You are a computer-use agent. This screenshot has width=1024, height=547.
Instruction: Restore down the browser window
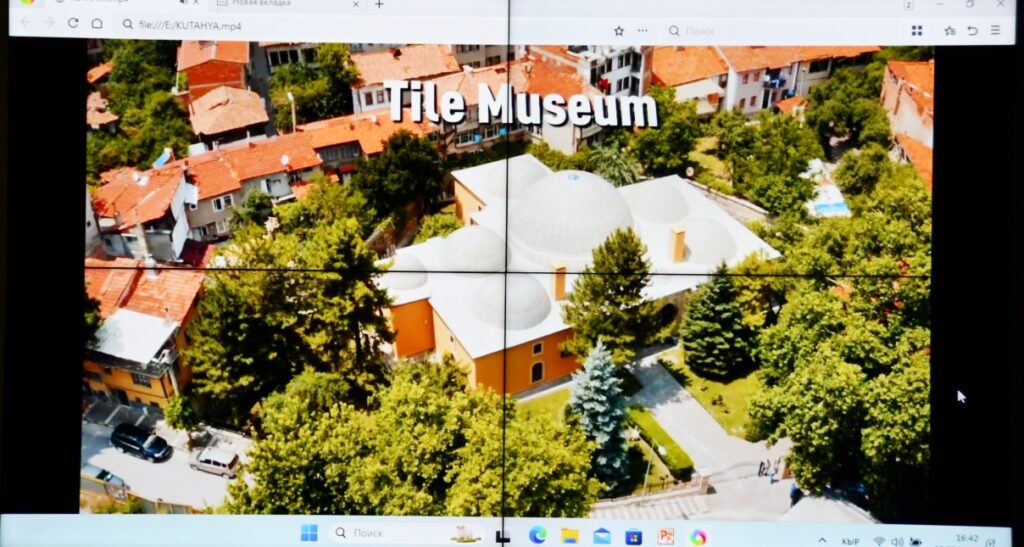[x=970, y=4]
